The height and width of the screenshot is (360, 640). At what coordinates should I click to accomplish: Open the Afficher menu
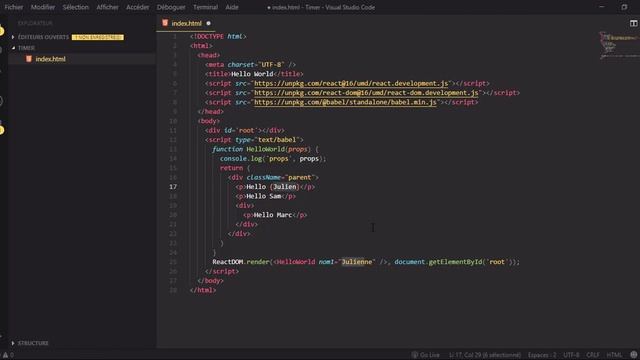[x=107, y=7]
